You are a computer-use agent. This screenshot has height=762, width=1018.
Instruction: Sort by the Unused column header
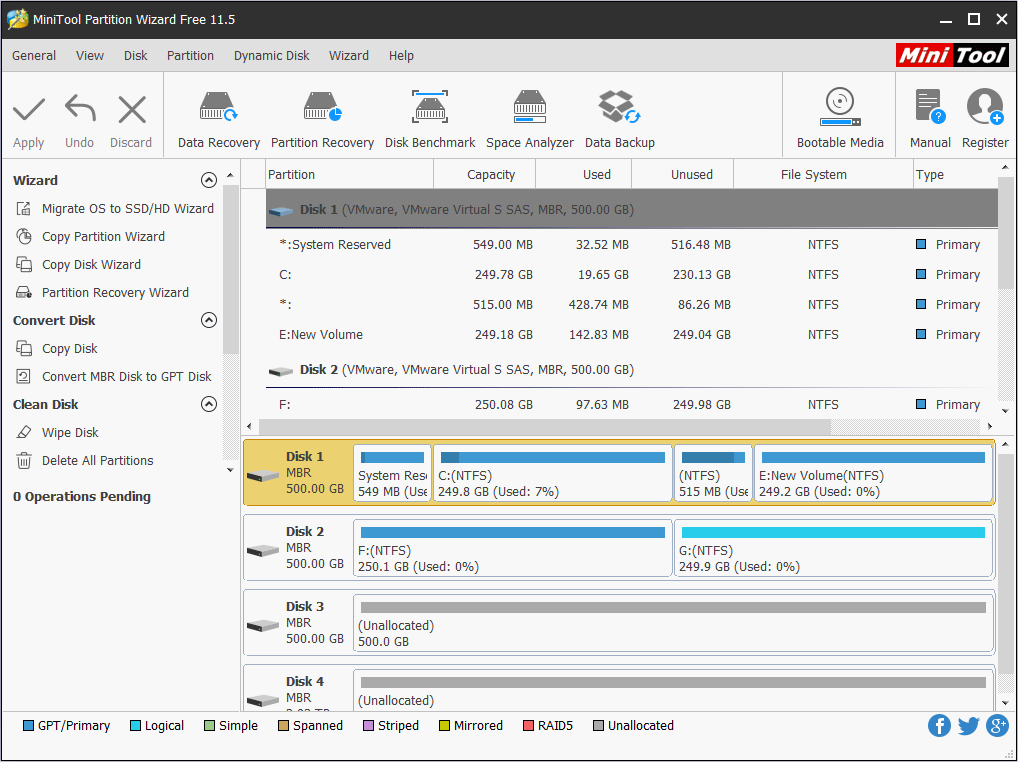pyautogui.click(x=683, y=175)
